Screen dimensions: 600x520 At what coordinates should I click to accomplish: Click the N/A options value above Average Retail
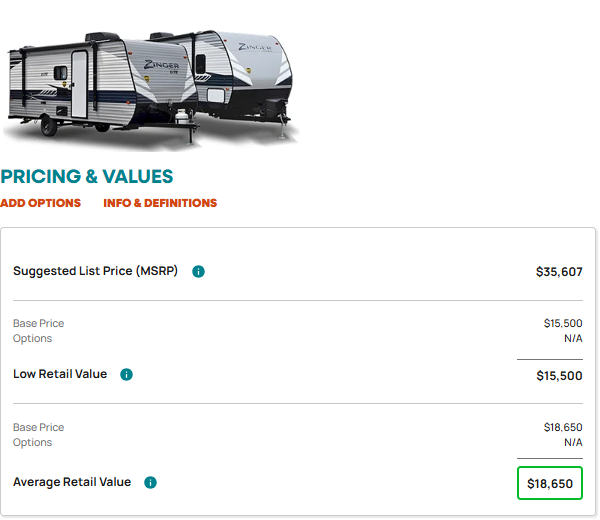coord(573,443)
